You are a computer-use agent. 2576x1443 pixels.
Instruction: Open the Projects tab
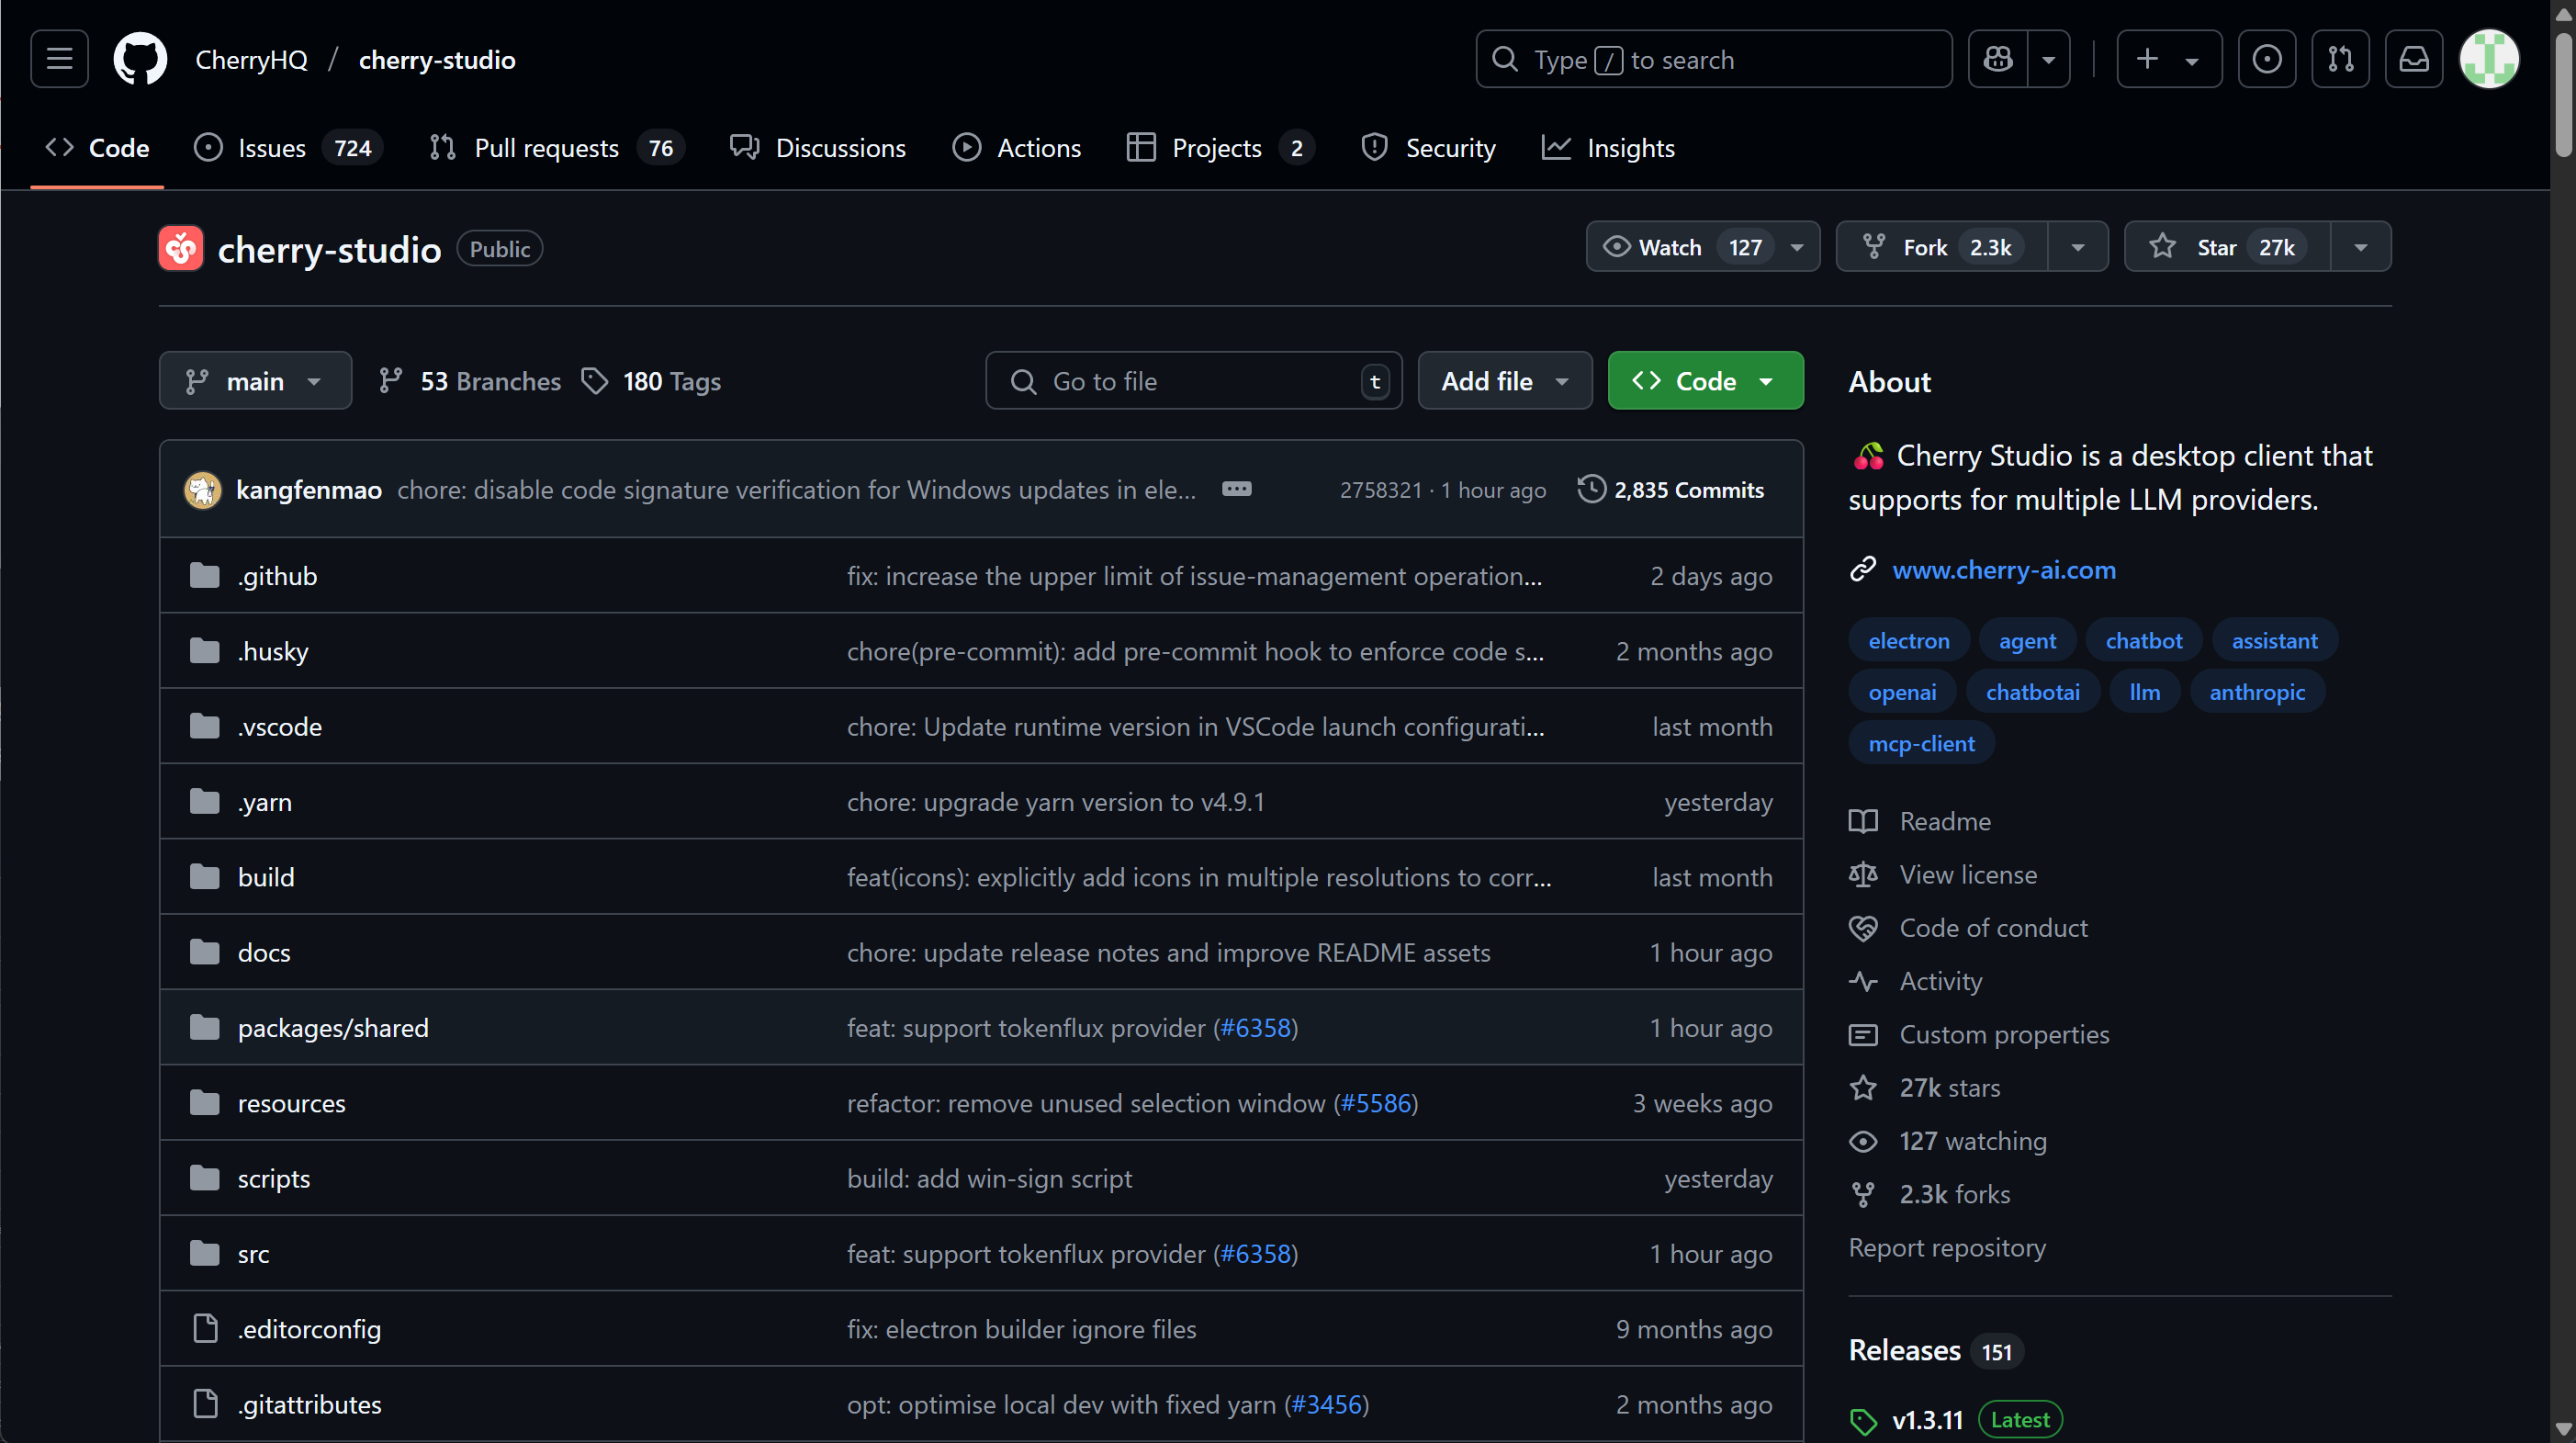coord(1220,148)
